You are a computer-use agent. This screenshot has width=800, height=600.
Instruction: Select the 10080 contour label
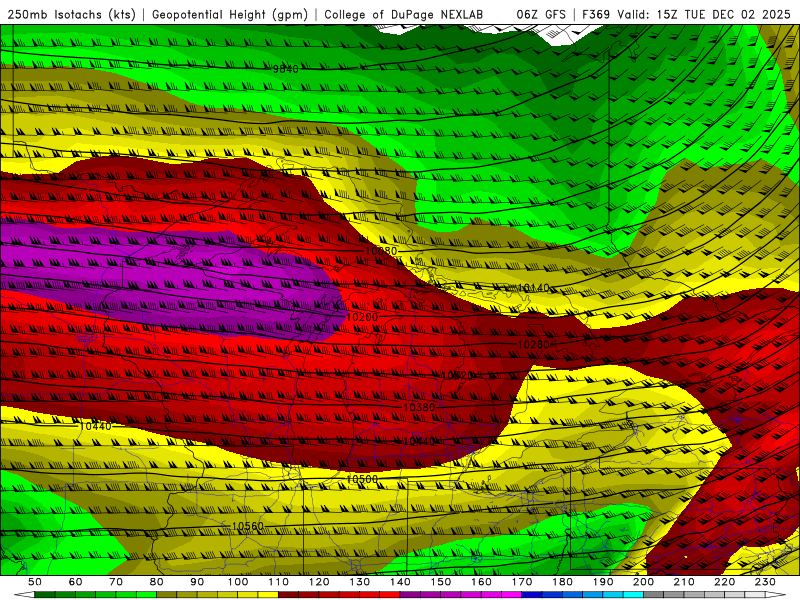[x=381, y=251]
